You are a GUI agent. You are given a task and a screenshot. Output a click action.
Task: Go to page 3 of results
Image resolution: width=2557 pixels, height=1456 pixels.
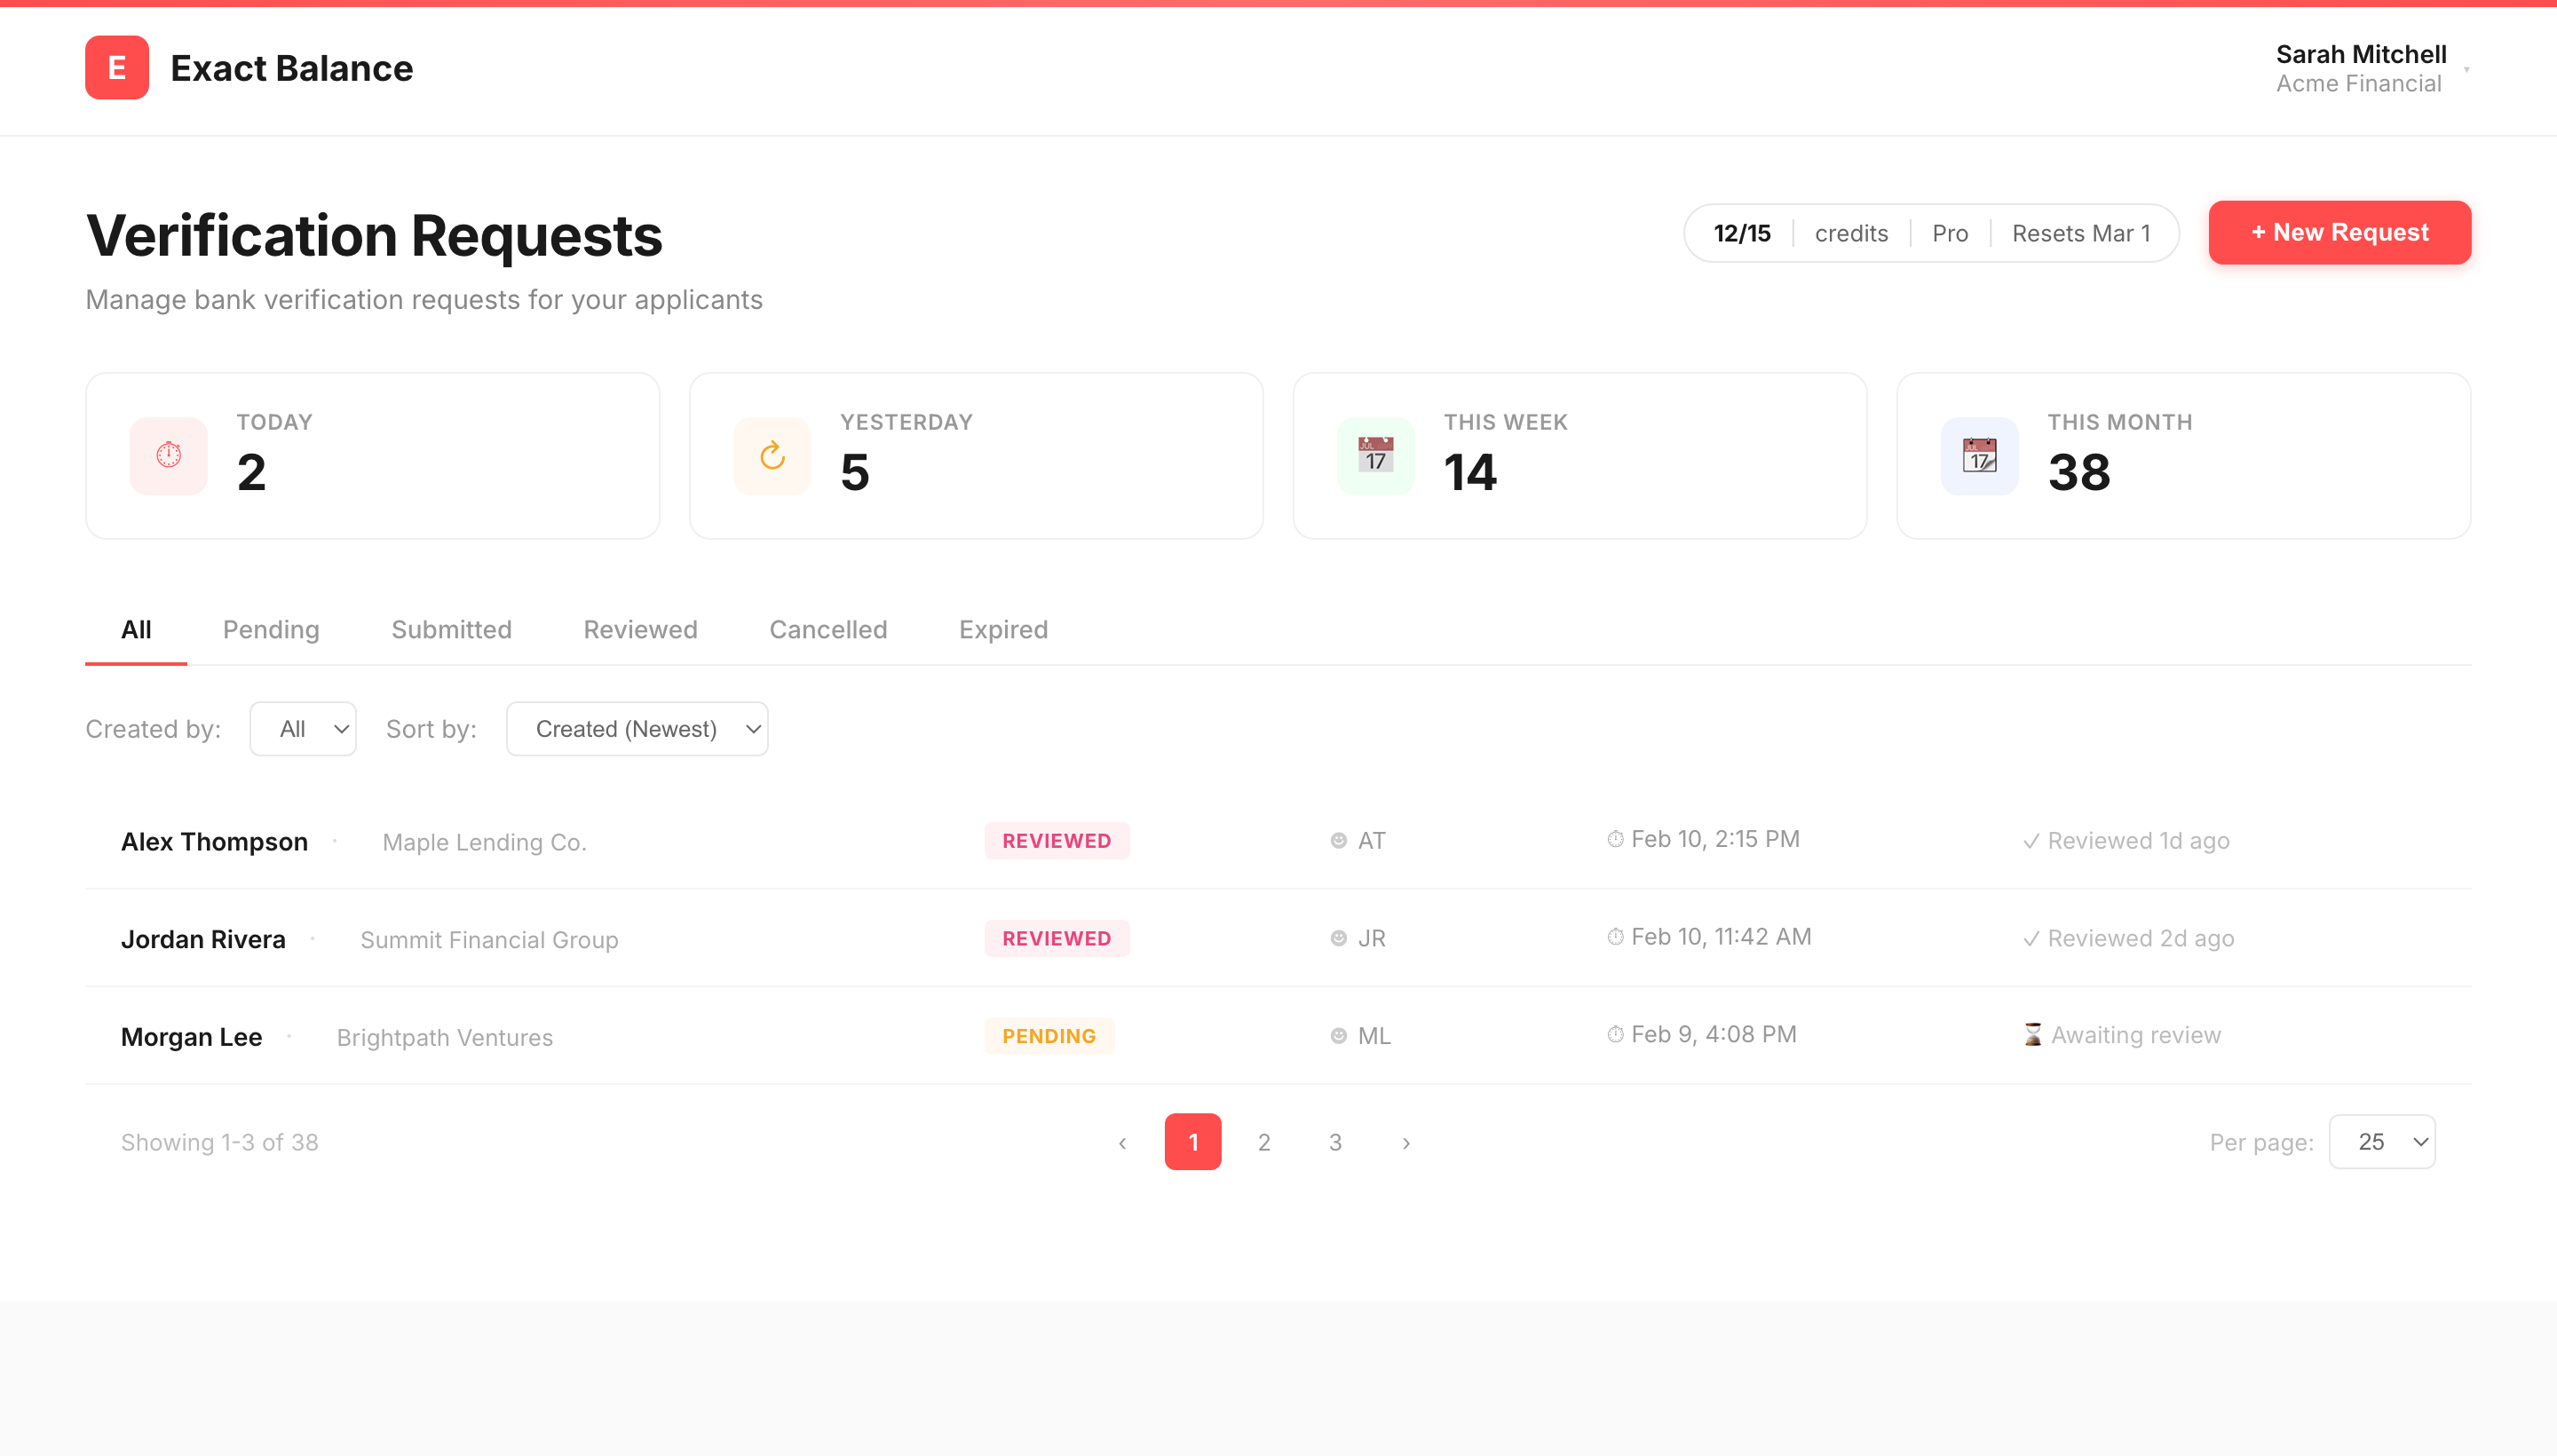(x=1334, y=1141)
